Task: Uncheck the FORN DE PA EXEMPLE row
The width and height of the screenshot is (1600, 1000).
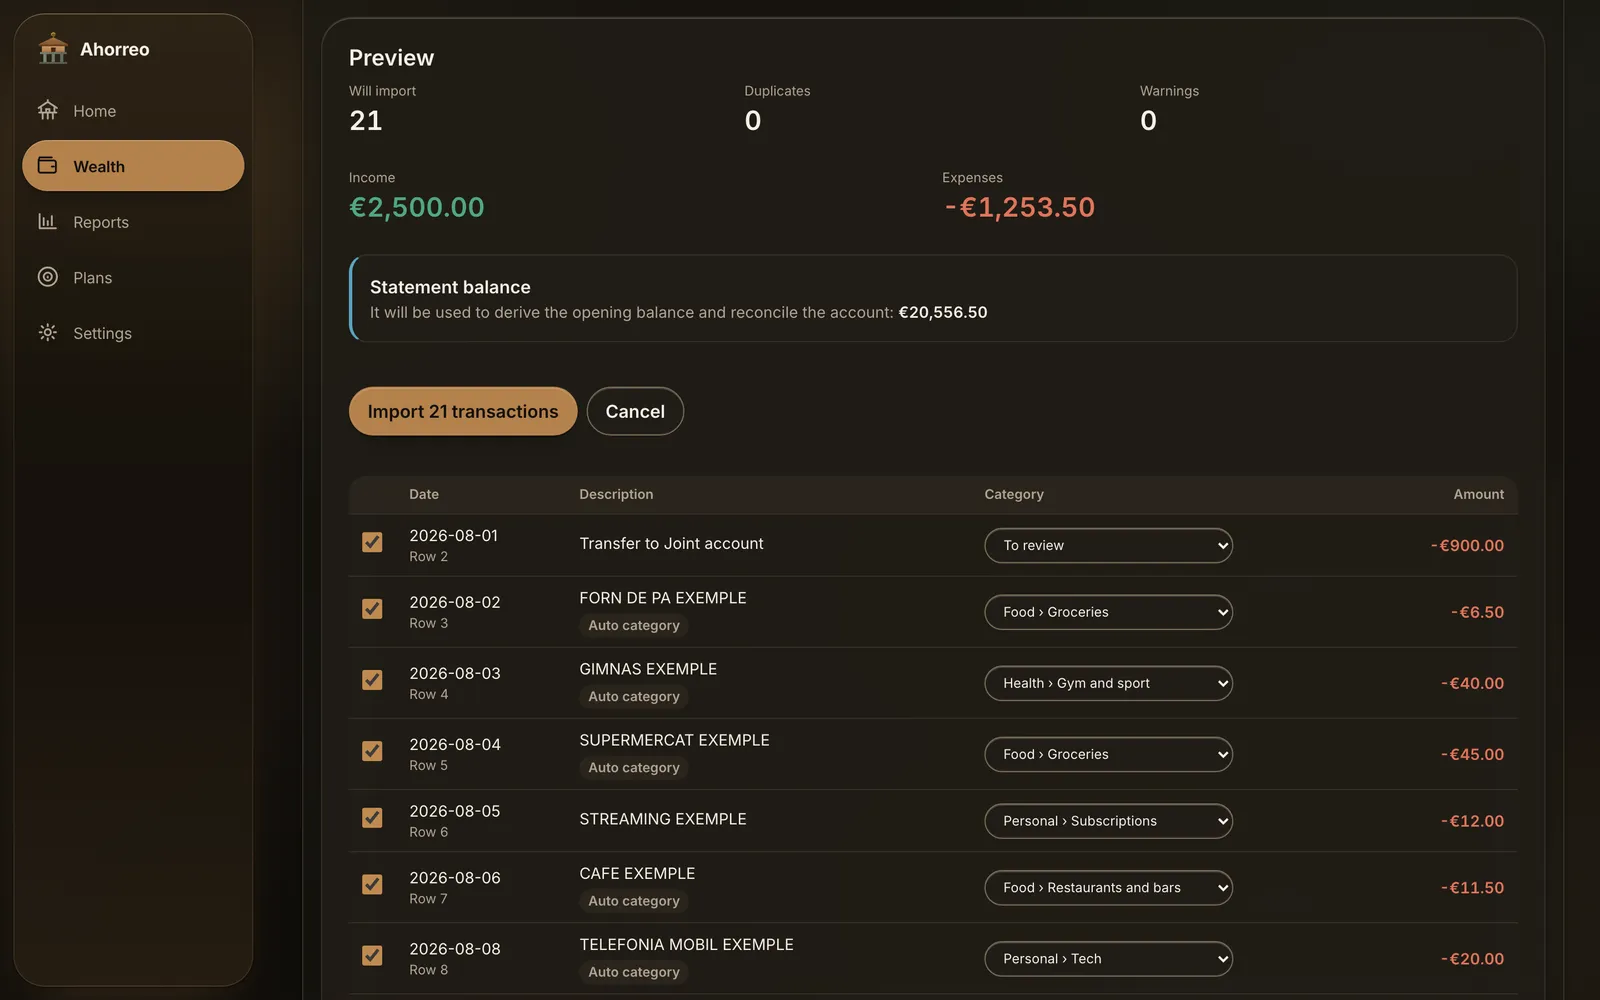Action: tap(372, 609)
